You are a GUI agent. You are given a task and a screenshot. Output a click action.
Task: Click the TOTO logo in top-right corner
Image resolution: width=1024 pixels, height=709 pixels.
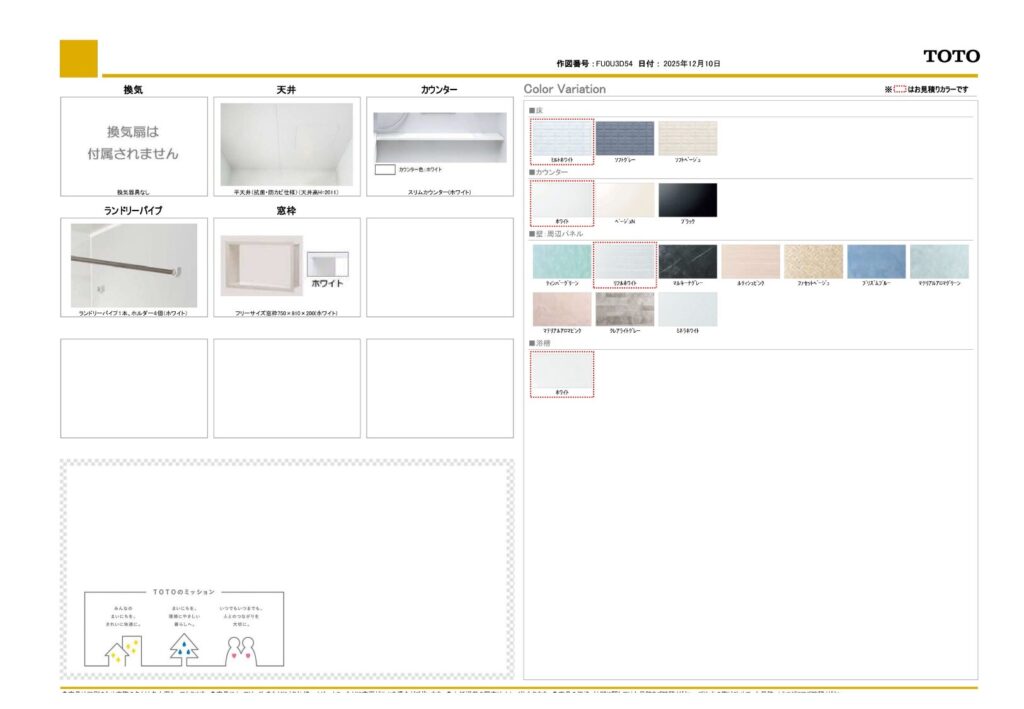[x=951, y=57]
